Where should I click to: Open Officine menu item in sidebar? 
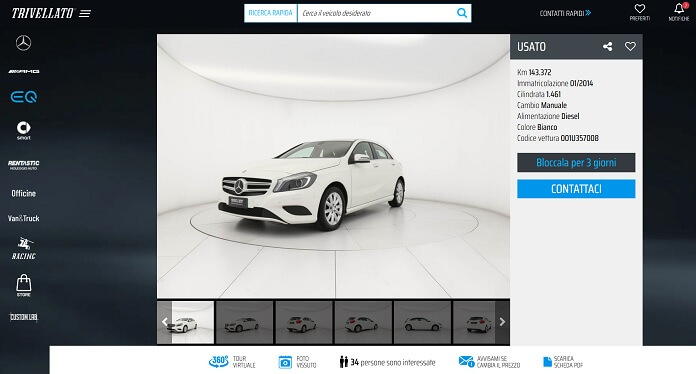pyautogui.click(x=24, y=193)
